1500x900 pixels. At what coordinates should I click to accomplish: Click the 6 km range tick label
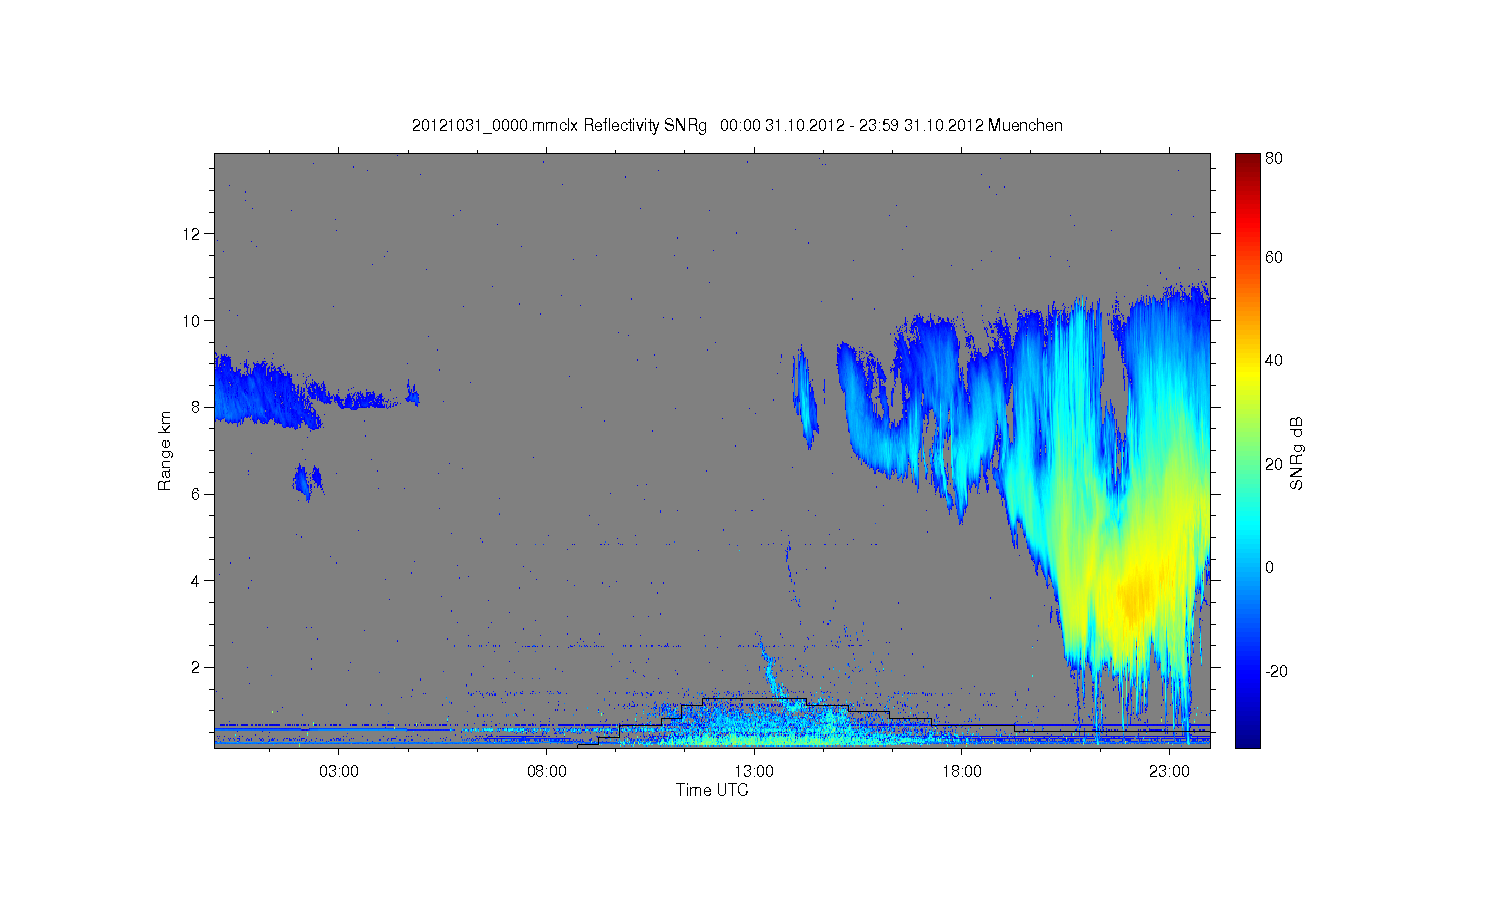pyautogui.click(x=197, y=494)
